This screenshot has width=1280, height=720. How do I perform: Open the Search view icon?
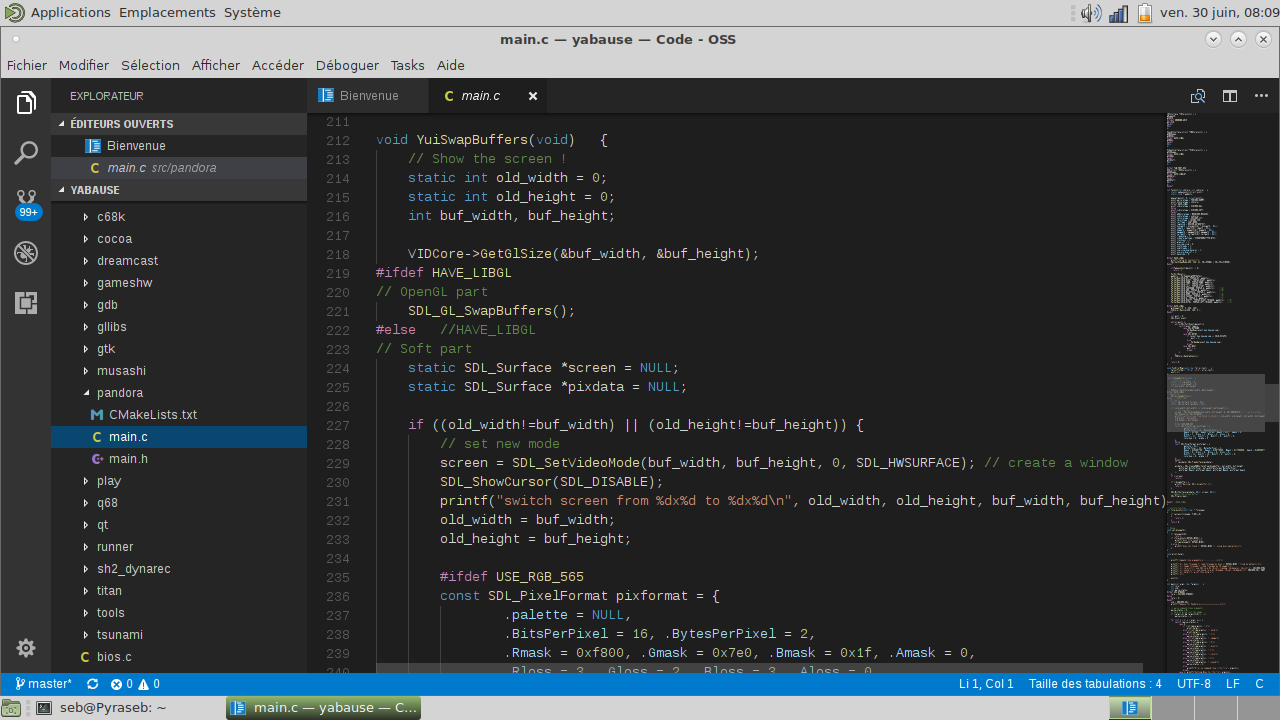pyautogui.click(x=26, y=153)
